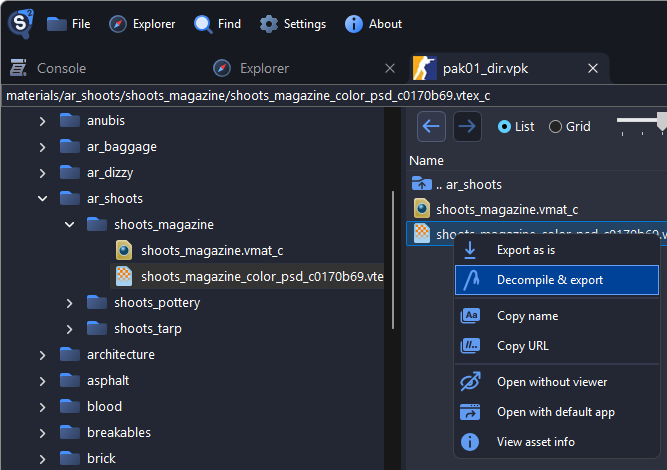The image size is (667, 470).
Task: Adjust the icon size slider handle
Action: pyautogui.click(x=662, y=121)
